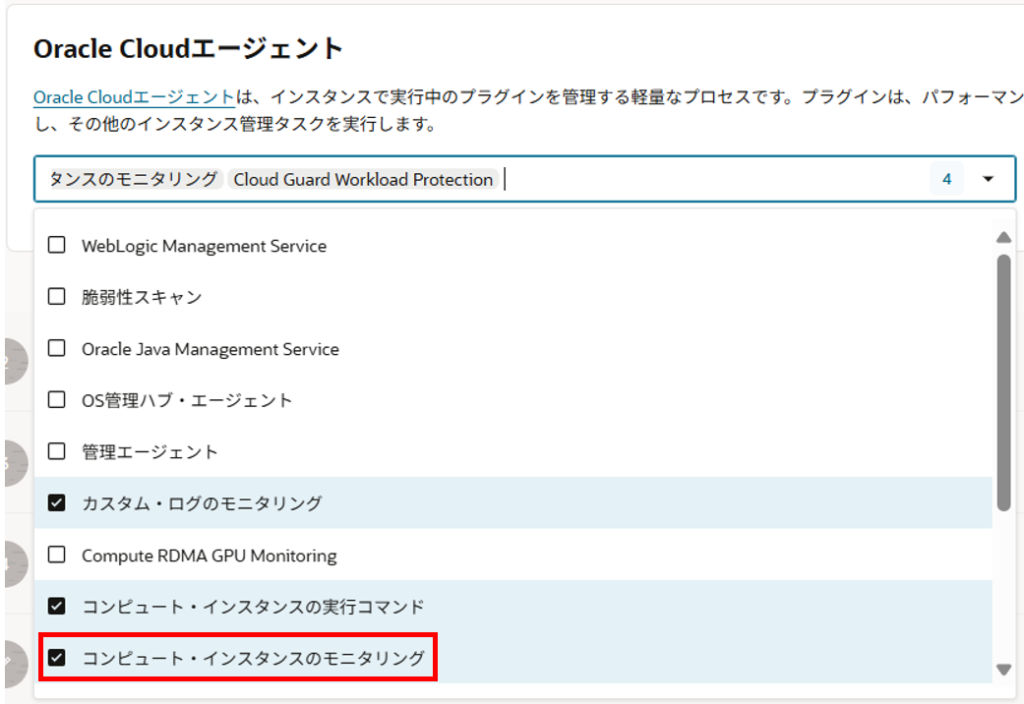Viewport: 1024px width, 704px height.
Task: Open the Oracle Cloudエージェント documentation link
Action: pyautogui.click(x=134, y=98)
